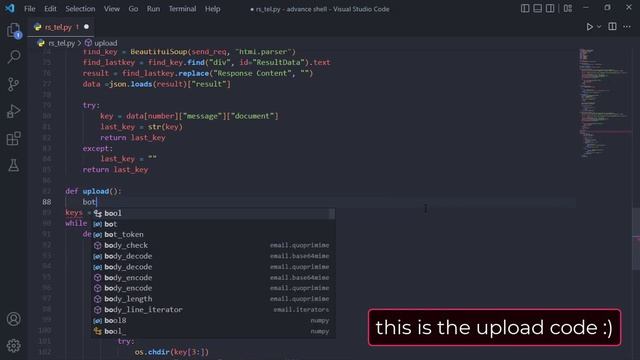Image resolution: width=640 pixels, height=360 pixels.
Task: Select the body_length suggestion
Action: click(x=212, y=299)
